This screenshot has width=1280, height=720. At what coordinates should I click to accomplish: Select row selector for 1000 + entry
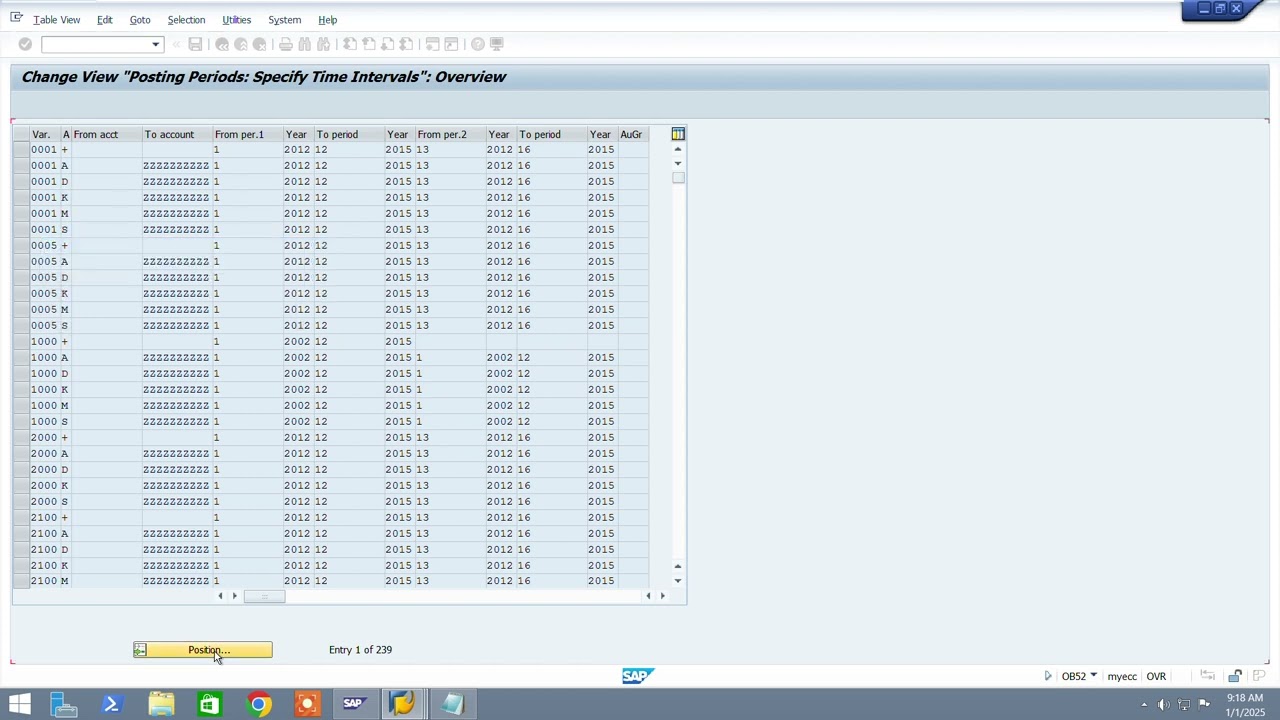[21, 342]
